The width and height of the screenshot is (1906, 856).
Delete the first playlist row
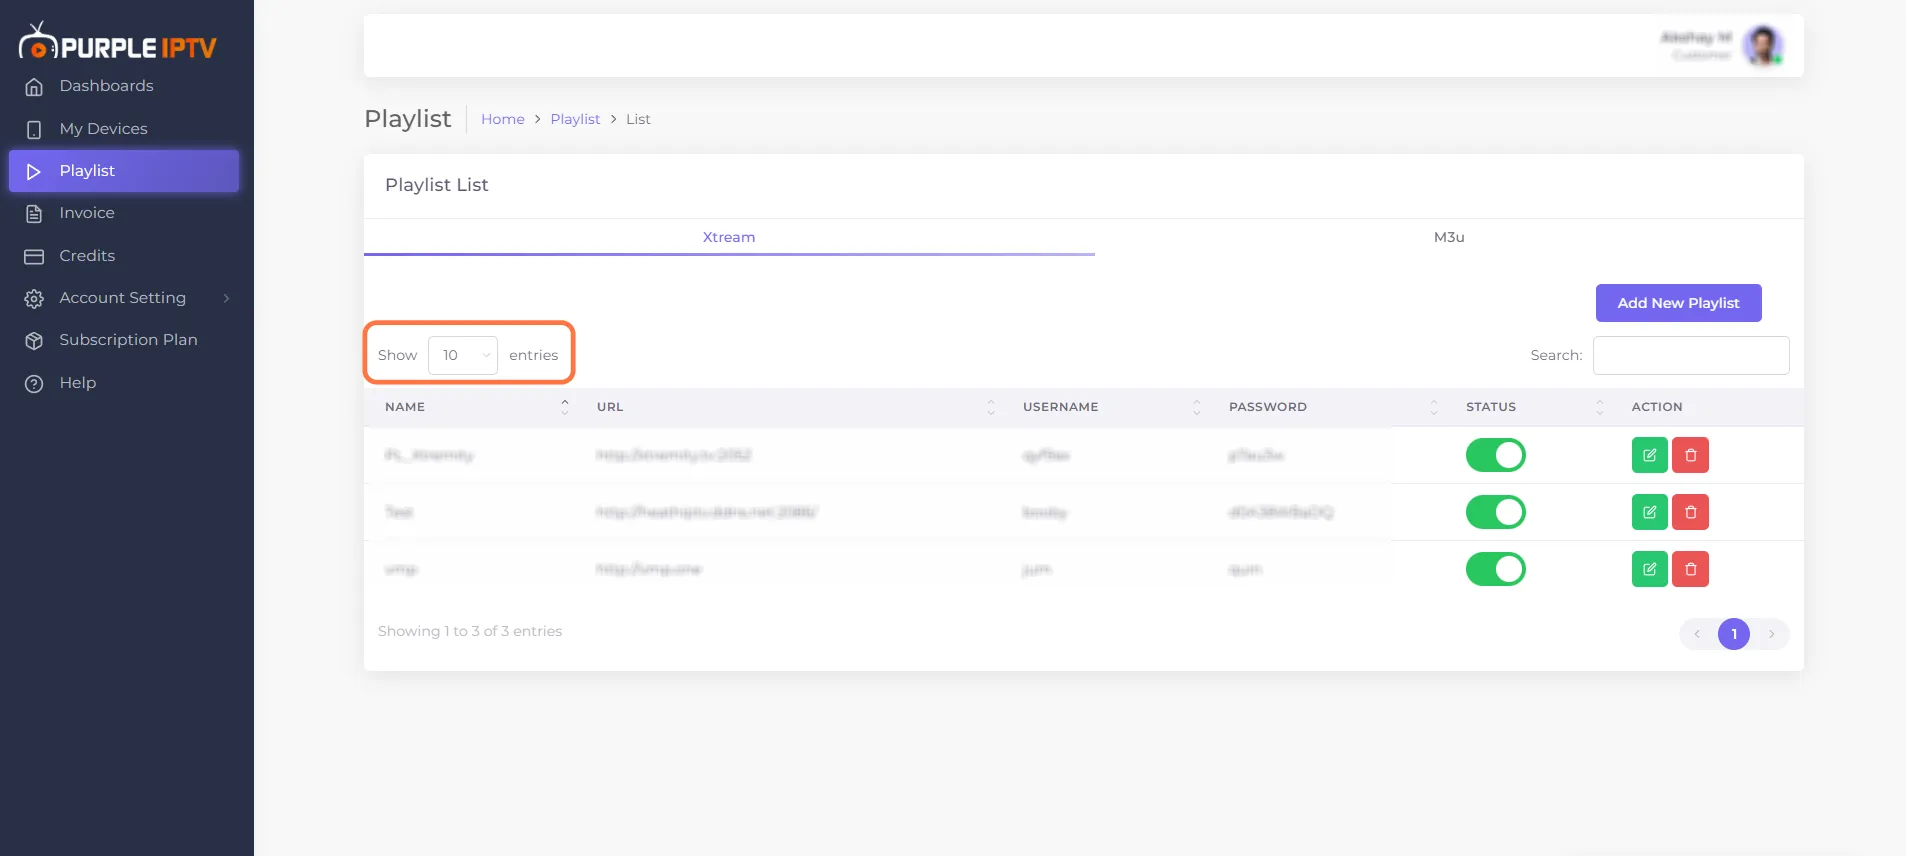(1691, 455)
